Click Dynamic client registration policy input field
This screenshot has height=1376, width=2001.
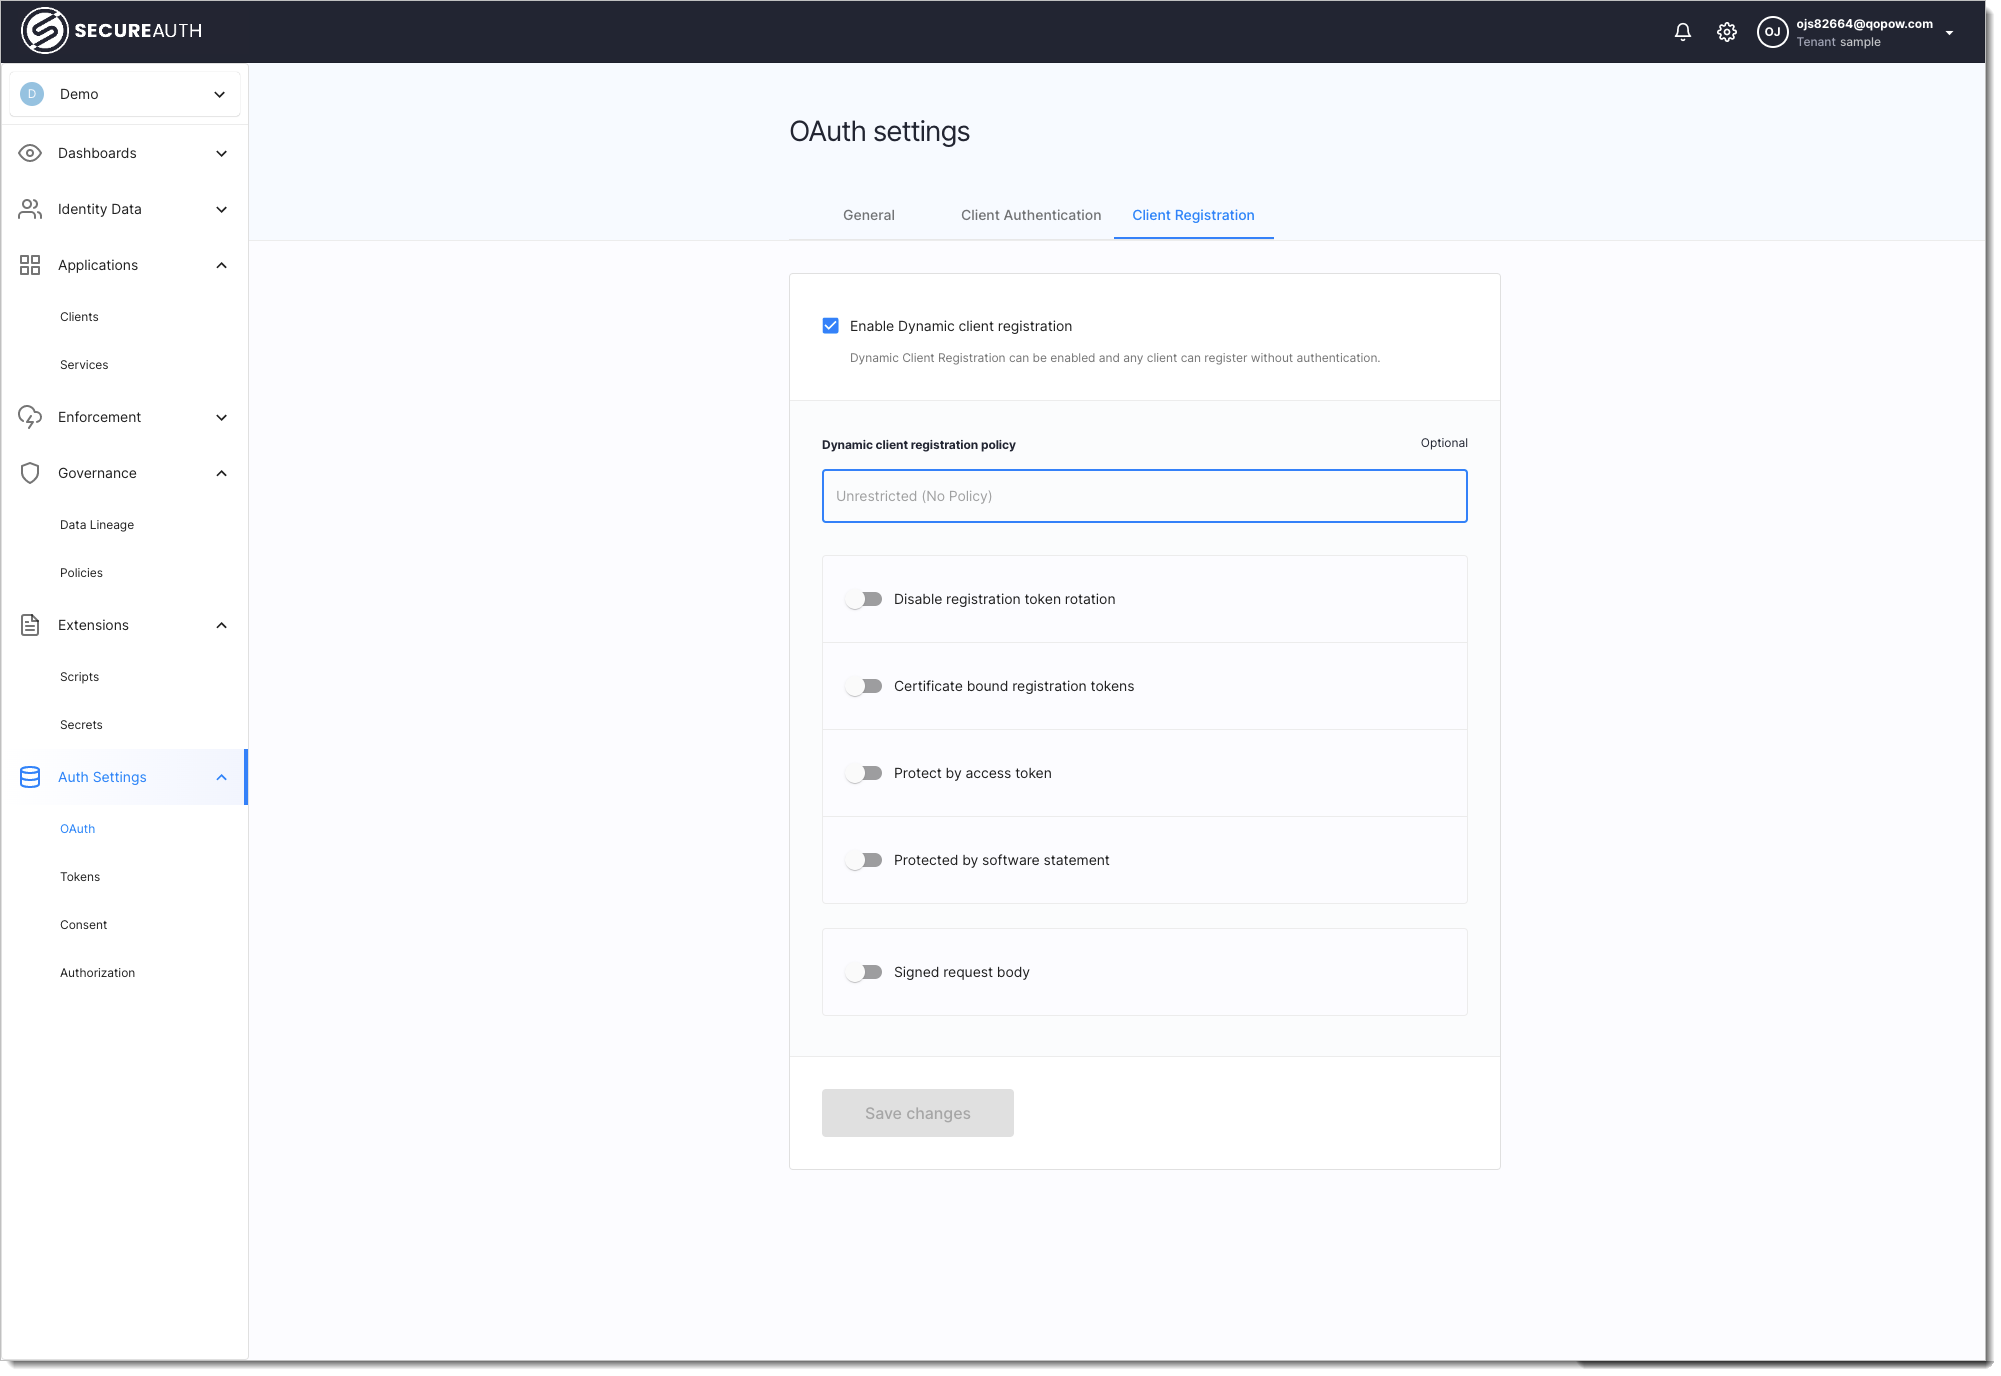point(1145,496)
